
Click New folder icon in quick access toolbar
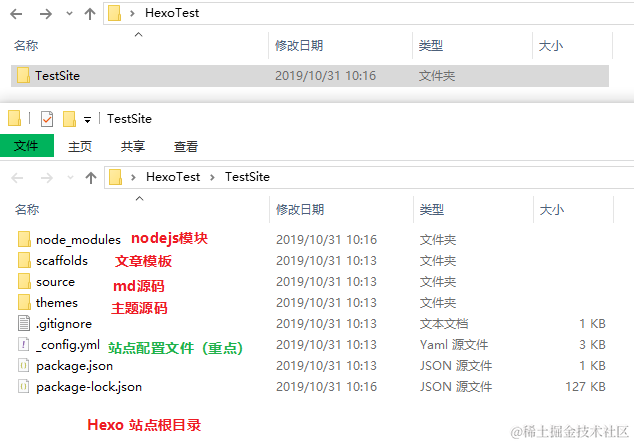70,118
